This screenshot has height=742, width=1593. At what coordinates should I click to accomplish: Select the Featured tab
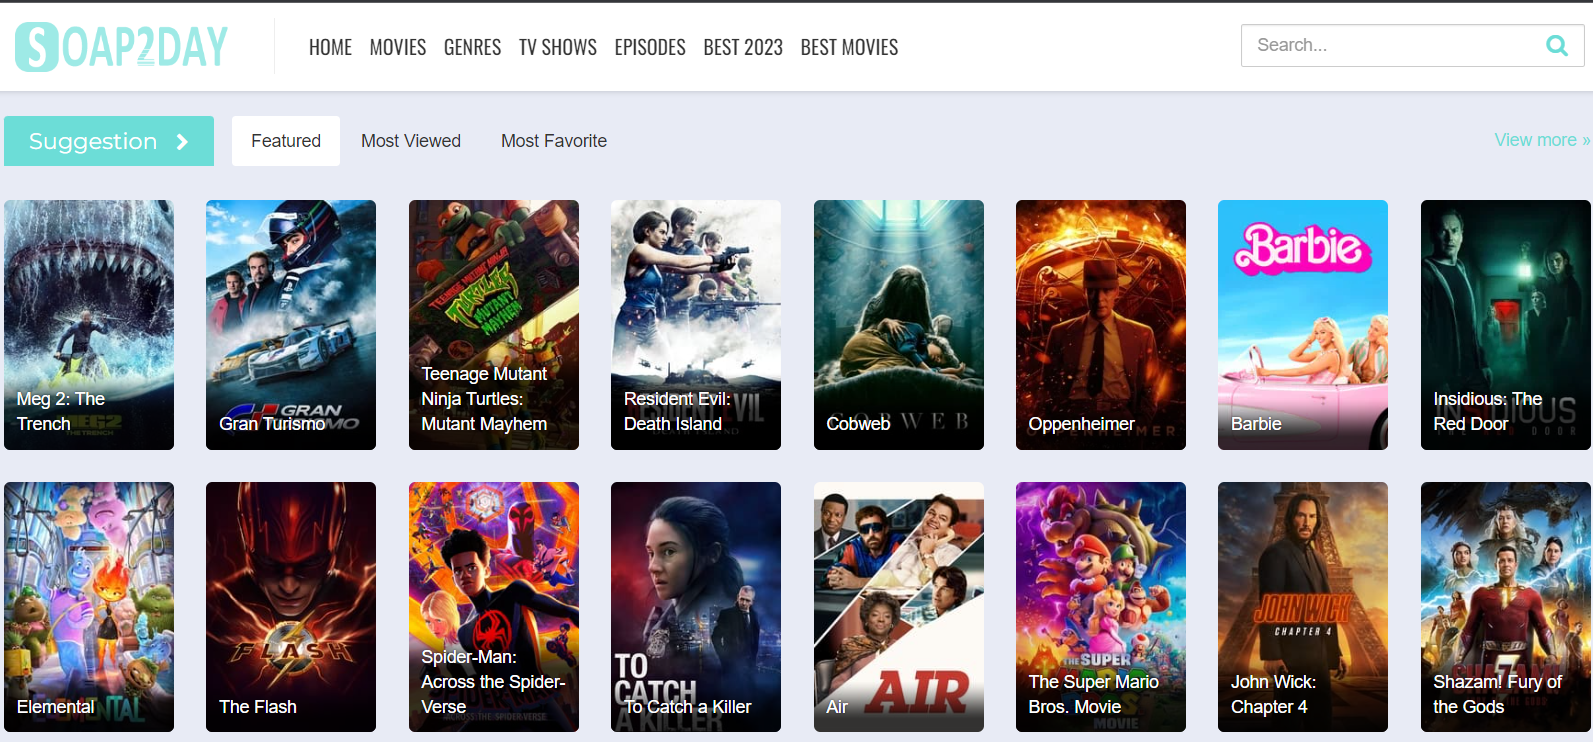pos(286,141)
